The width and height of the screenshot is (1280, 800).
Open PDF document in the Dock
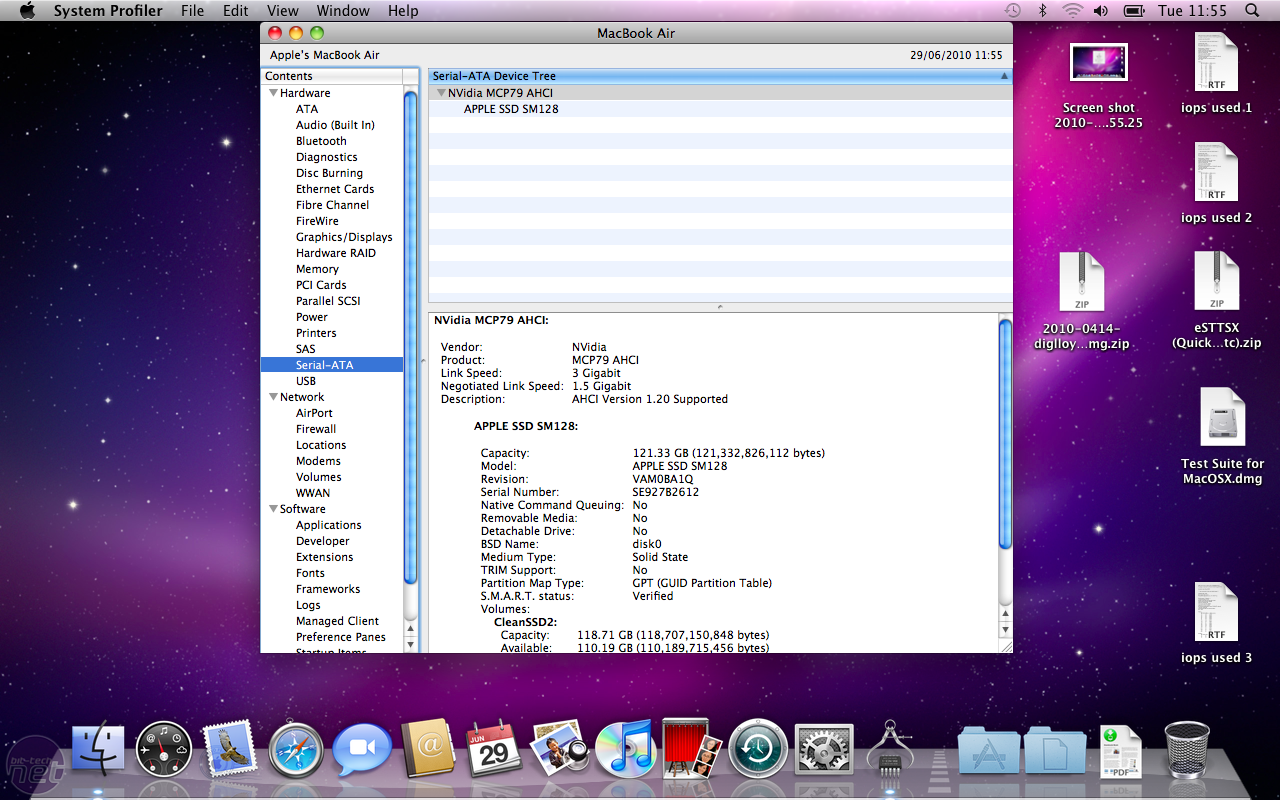coord(1121,752)
